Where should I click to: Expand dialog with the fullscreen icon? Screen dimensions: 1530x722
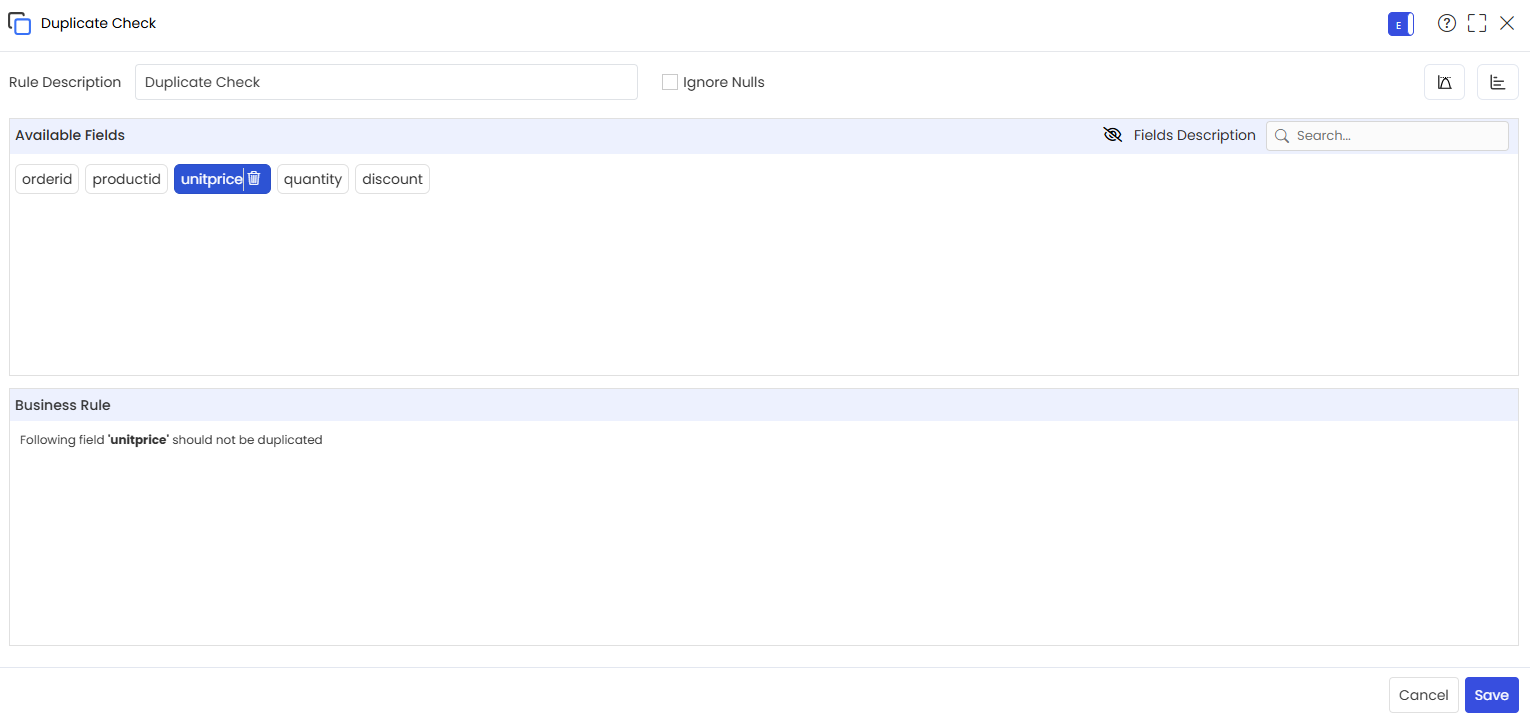1477,23
